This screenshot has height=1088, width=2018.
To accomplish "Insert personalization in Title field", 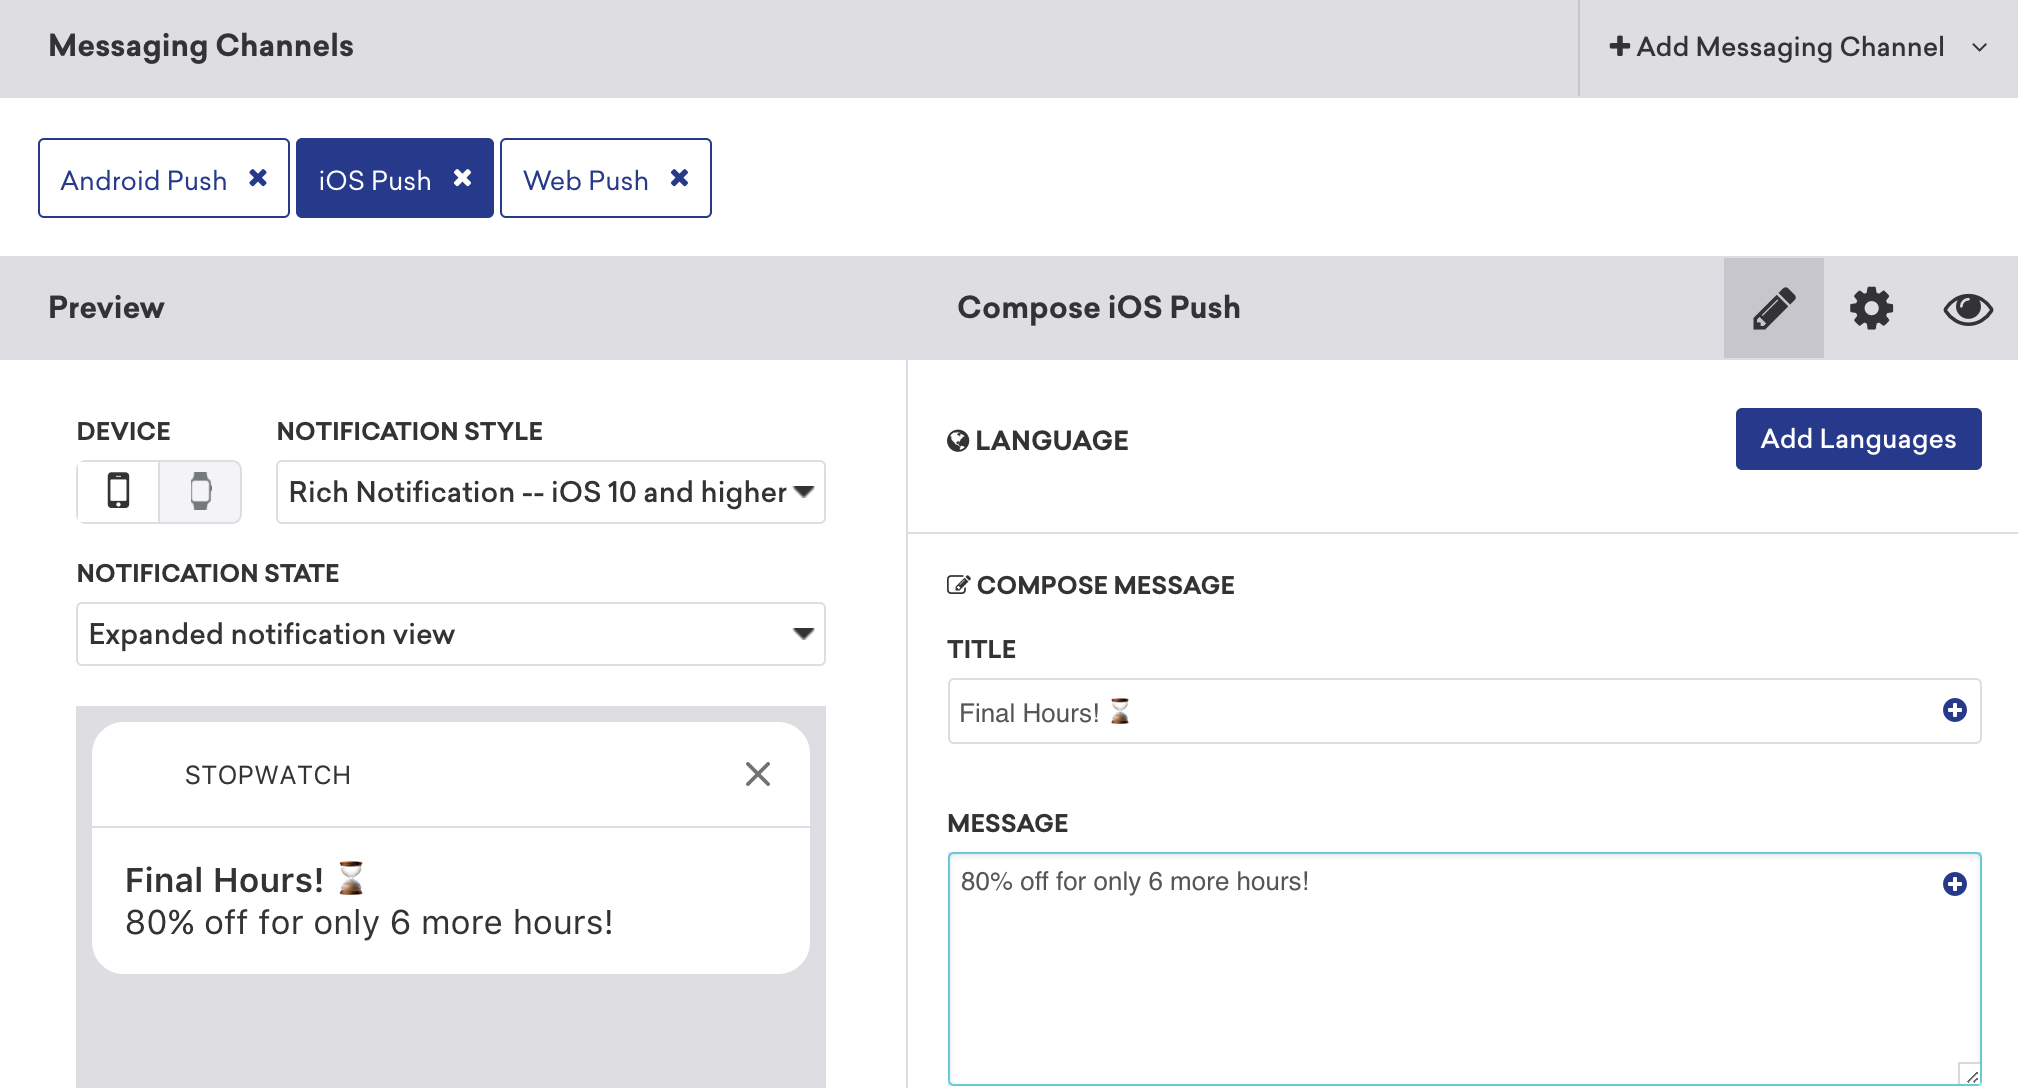I will pyautogui.click(x=1954, y=710).
